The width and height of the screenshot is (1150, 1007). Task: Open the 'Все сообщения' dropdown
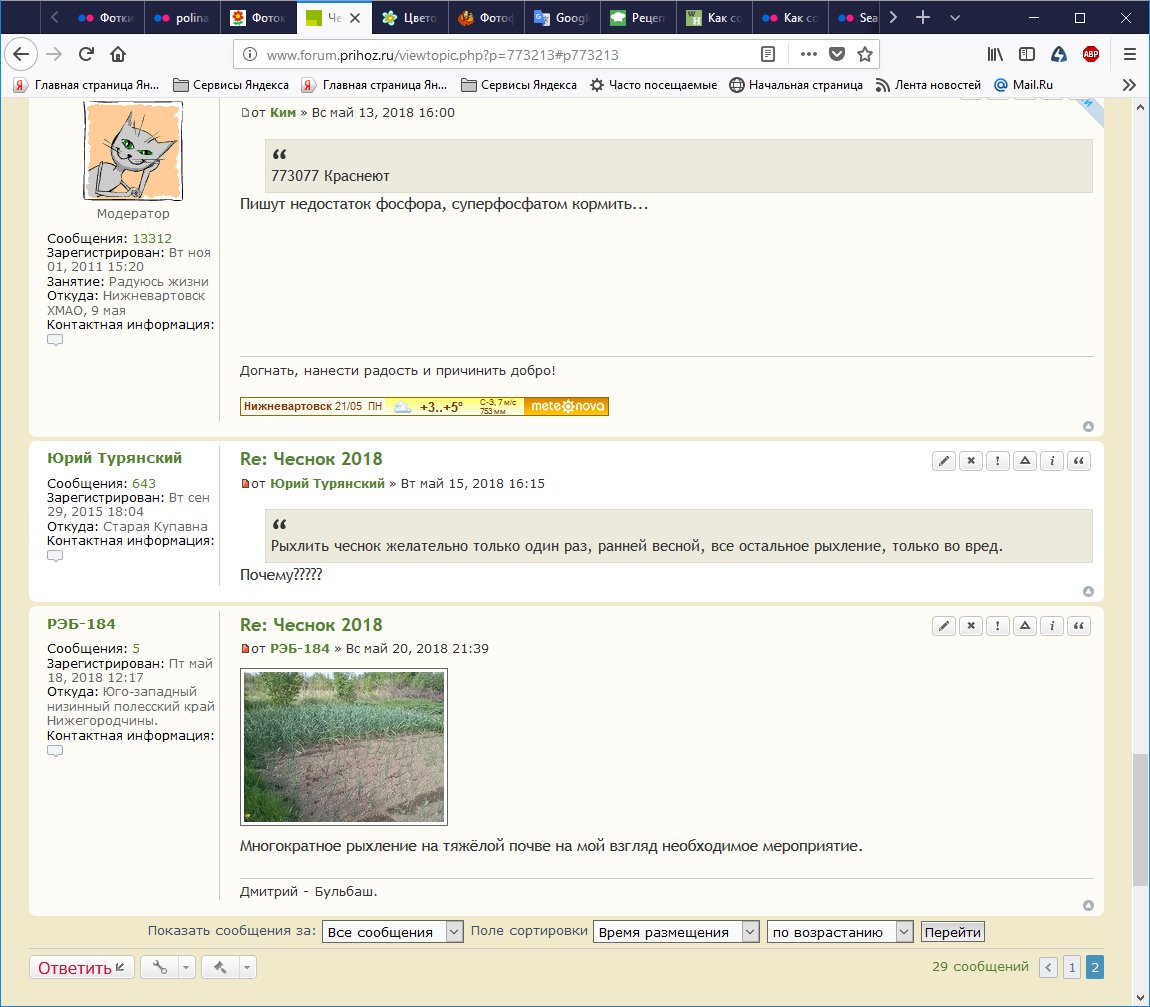coord(393,932)
